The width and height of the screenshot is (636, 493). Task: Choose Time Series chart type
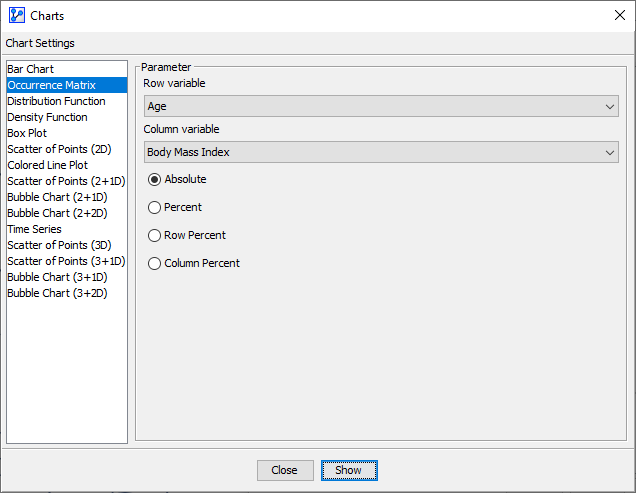[x=34, y=229]
